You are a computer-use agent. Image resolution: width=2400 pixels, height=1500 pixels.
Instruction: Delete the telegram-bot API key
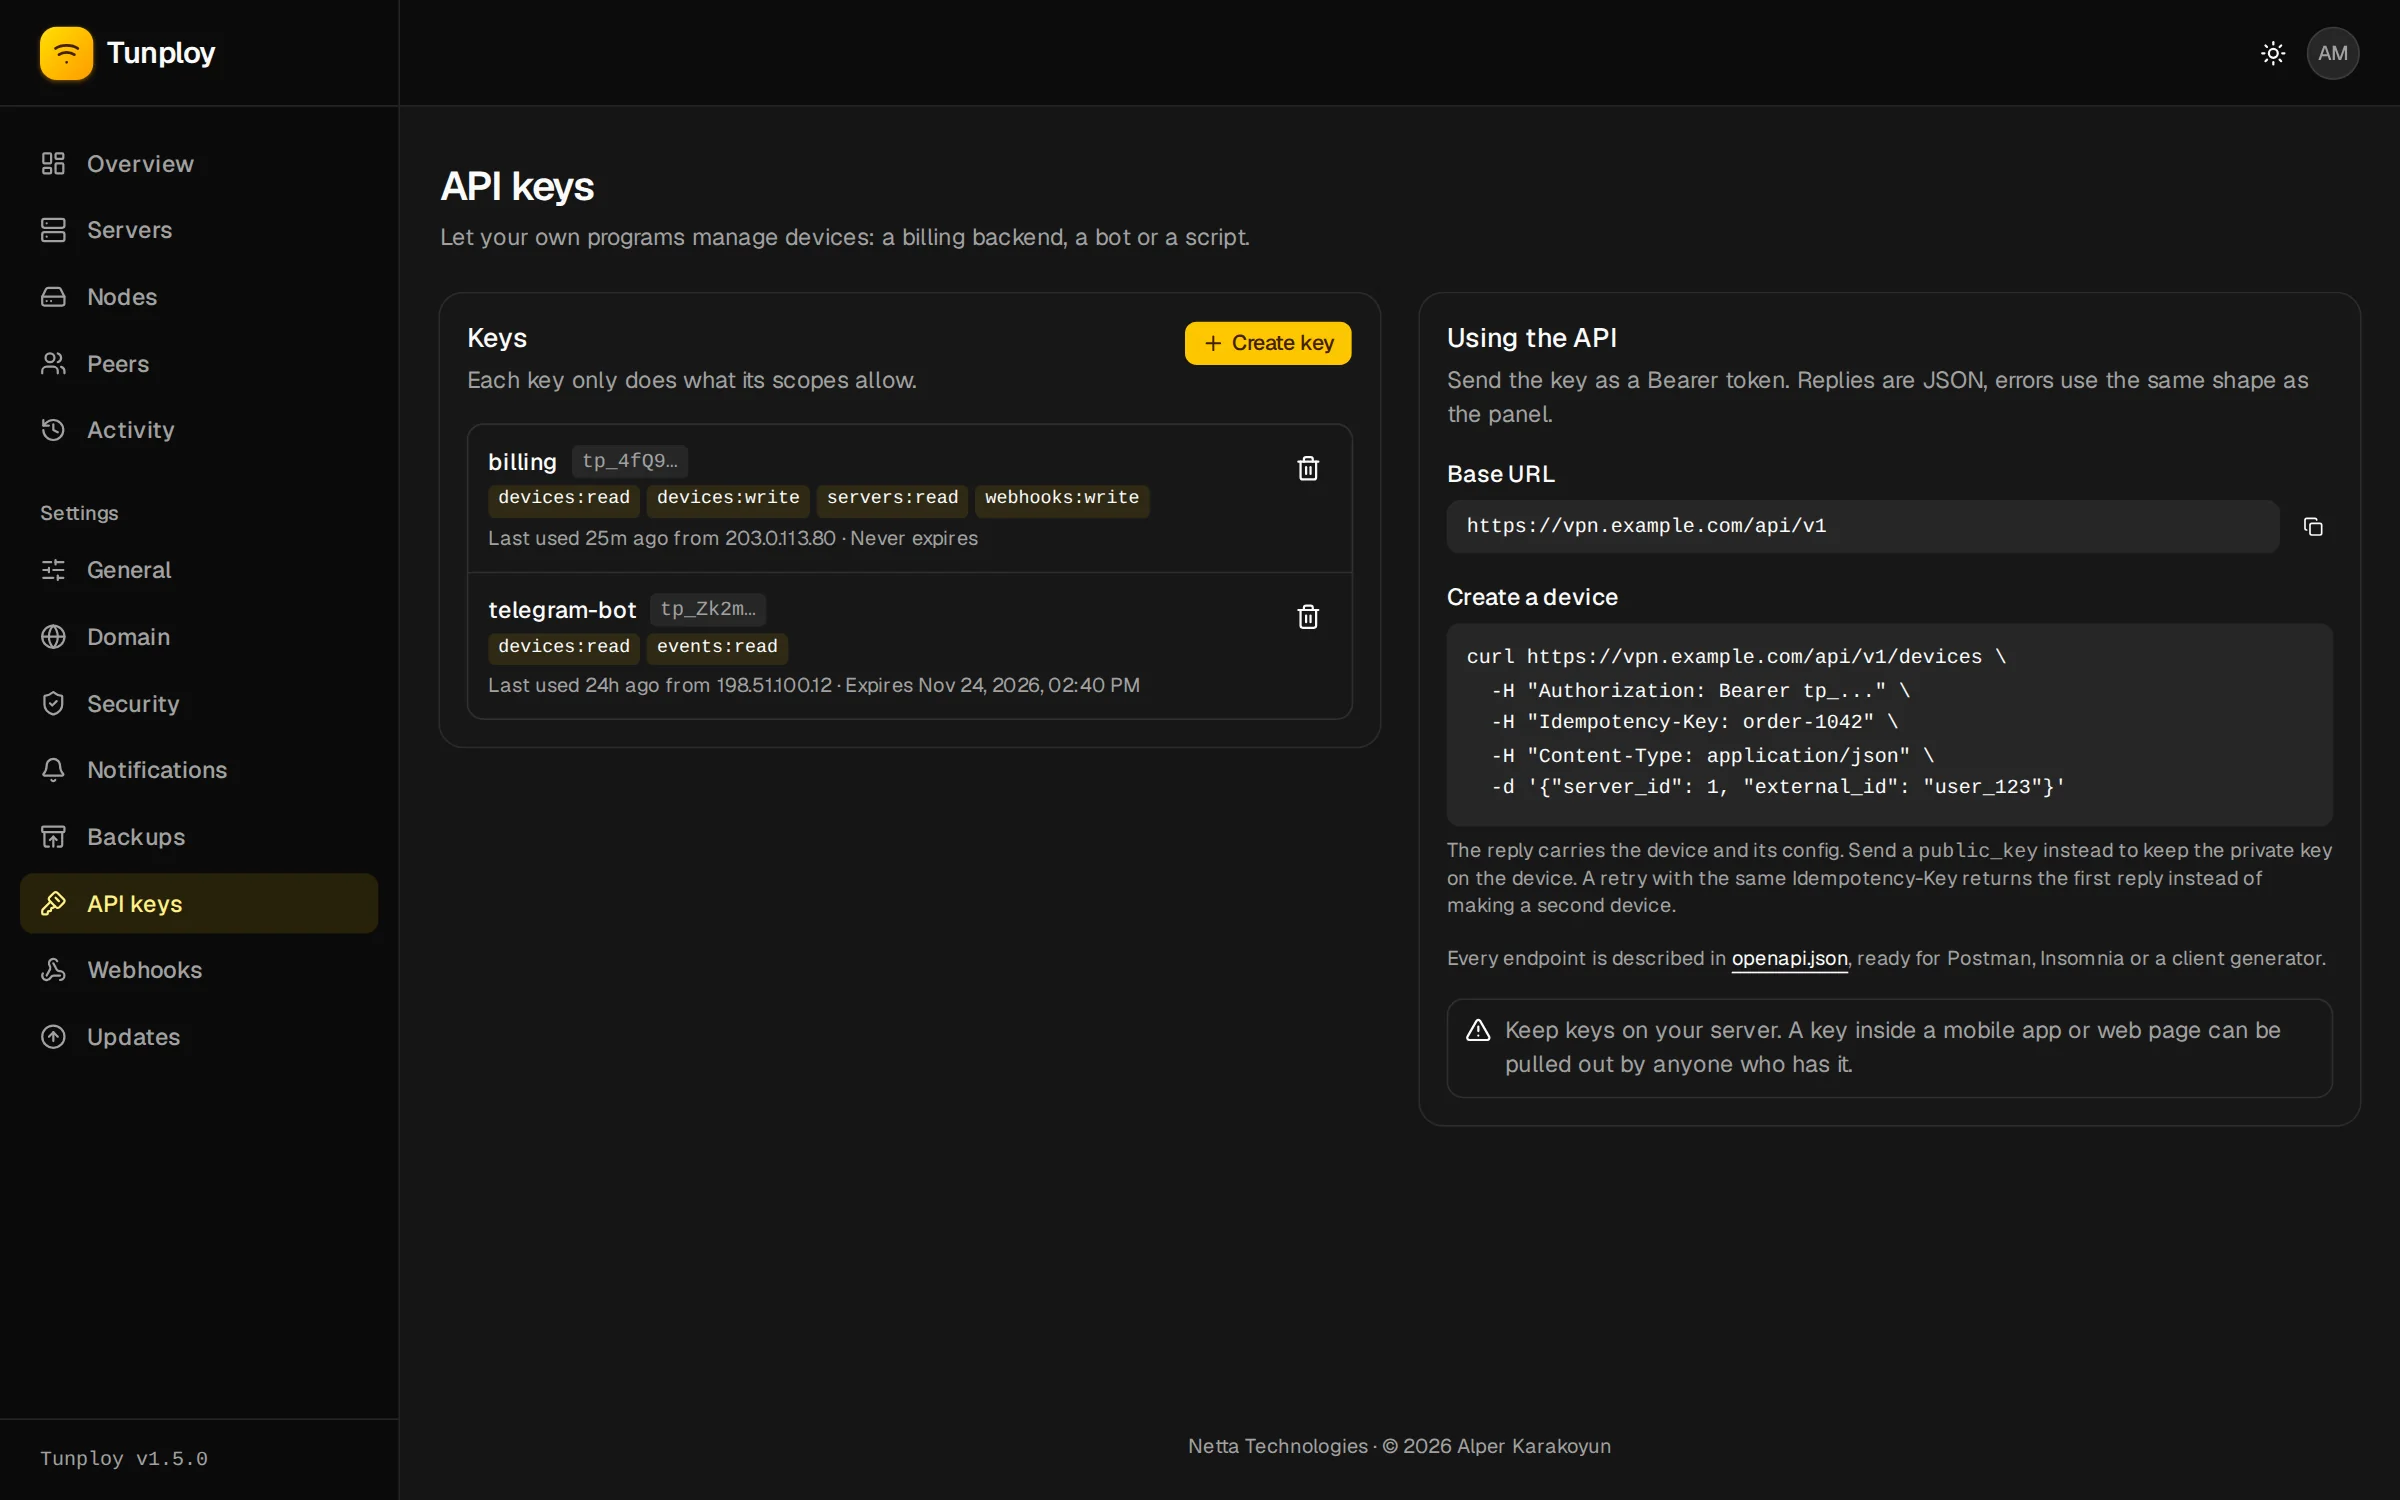pyautogui.click(x=1308, y=616)
